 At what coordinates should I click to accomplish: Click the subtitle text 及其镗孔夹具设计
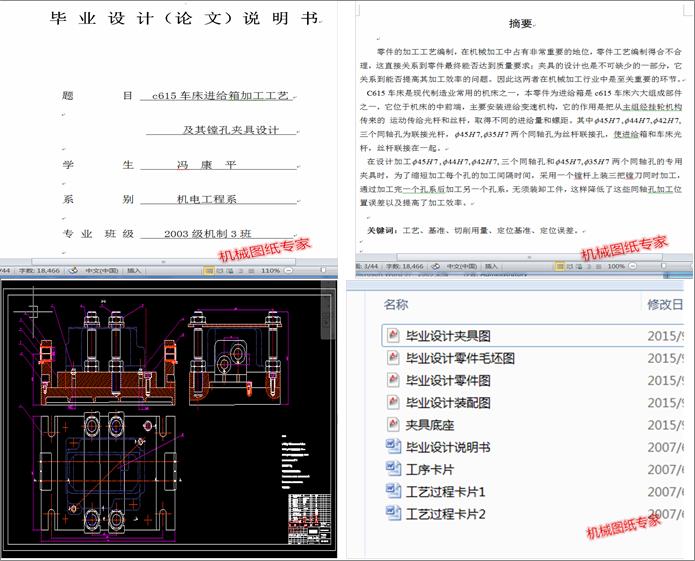point(231,130)
